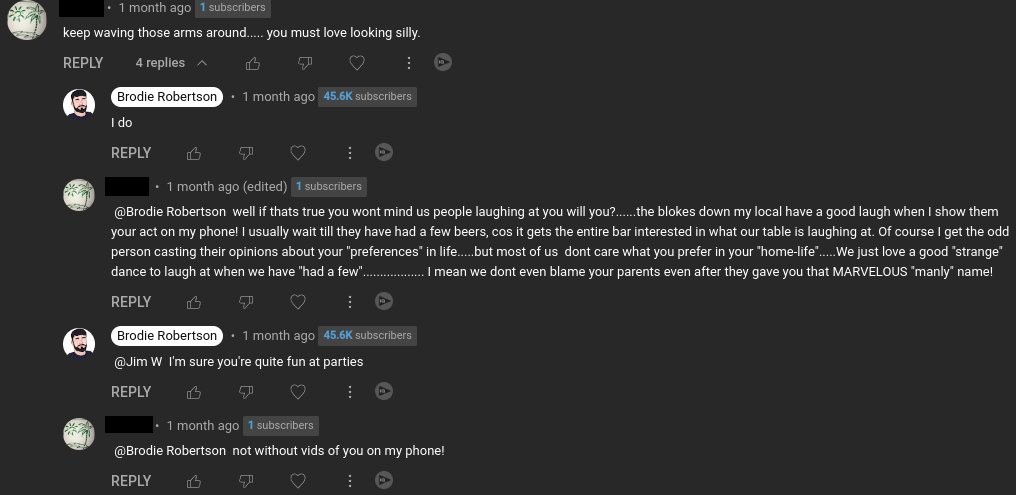The image size is (1016, 495).
Task: Reply to the "quite fun at parties" comment
Action: 131,392
